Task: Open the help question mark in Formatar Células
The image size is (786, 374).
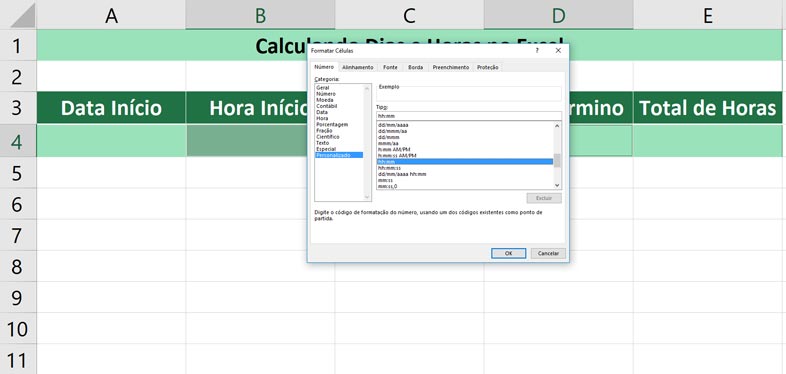Action: point(537,51)
